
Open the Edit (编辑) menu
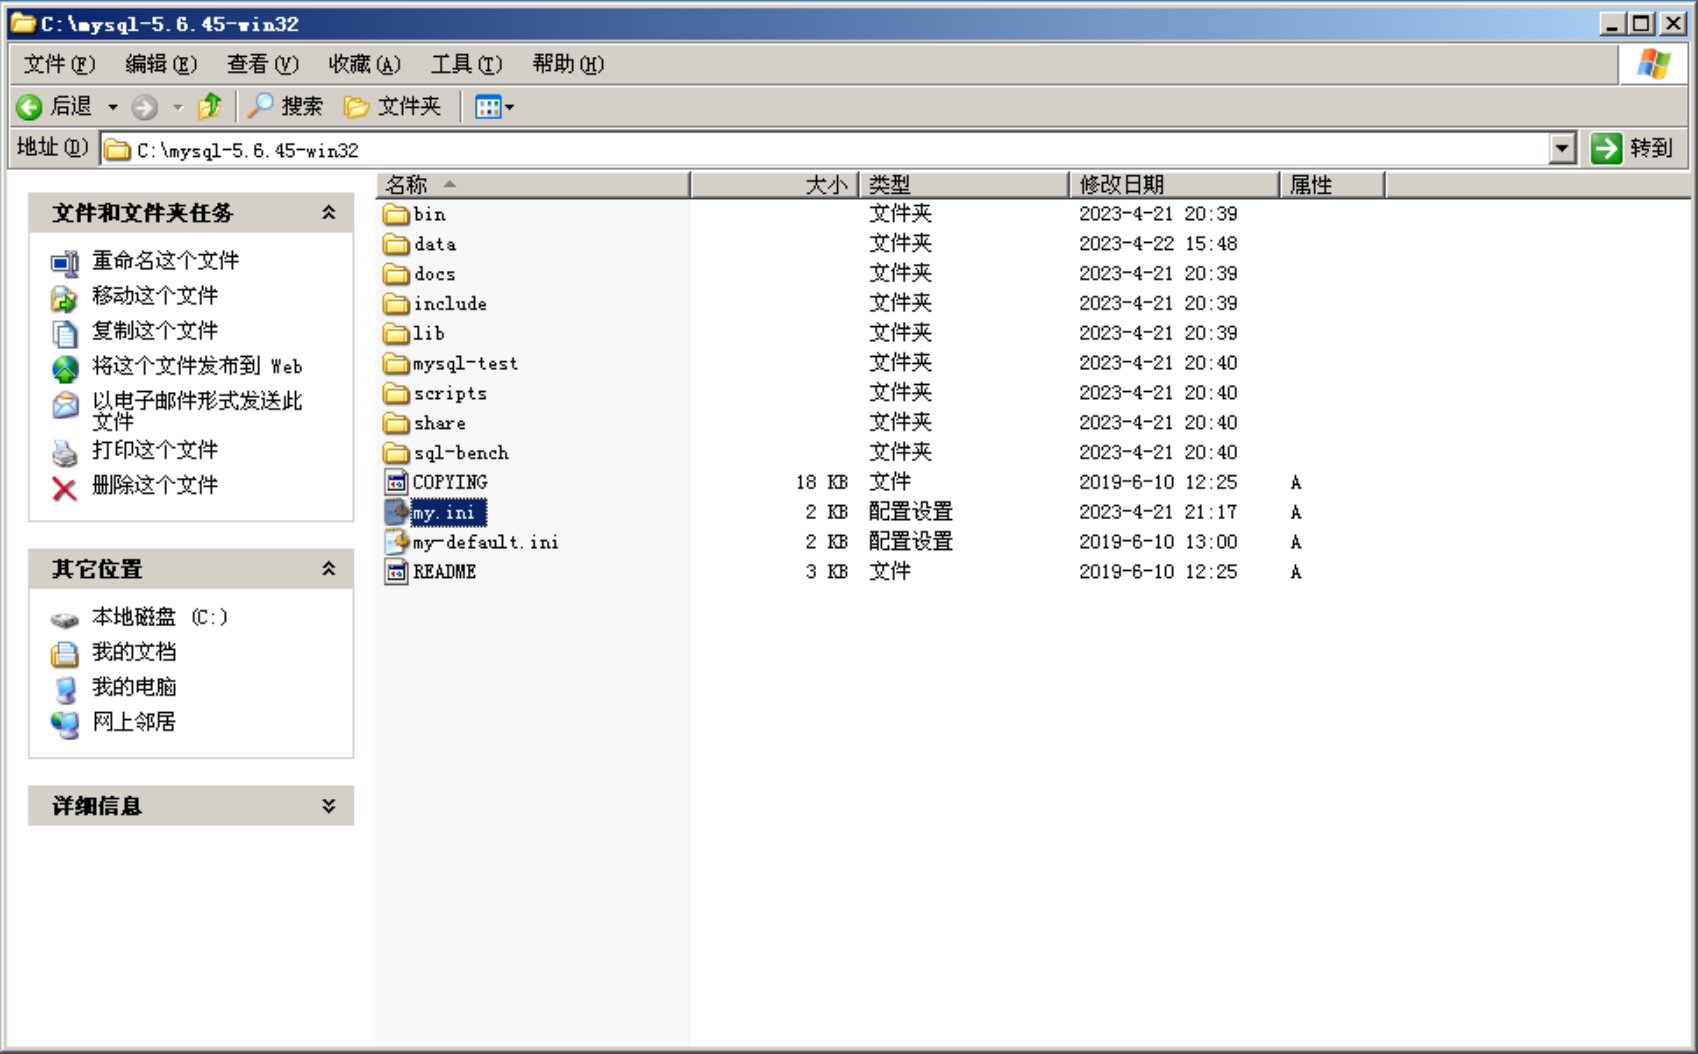161,64
